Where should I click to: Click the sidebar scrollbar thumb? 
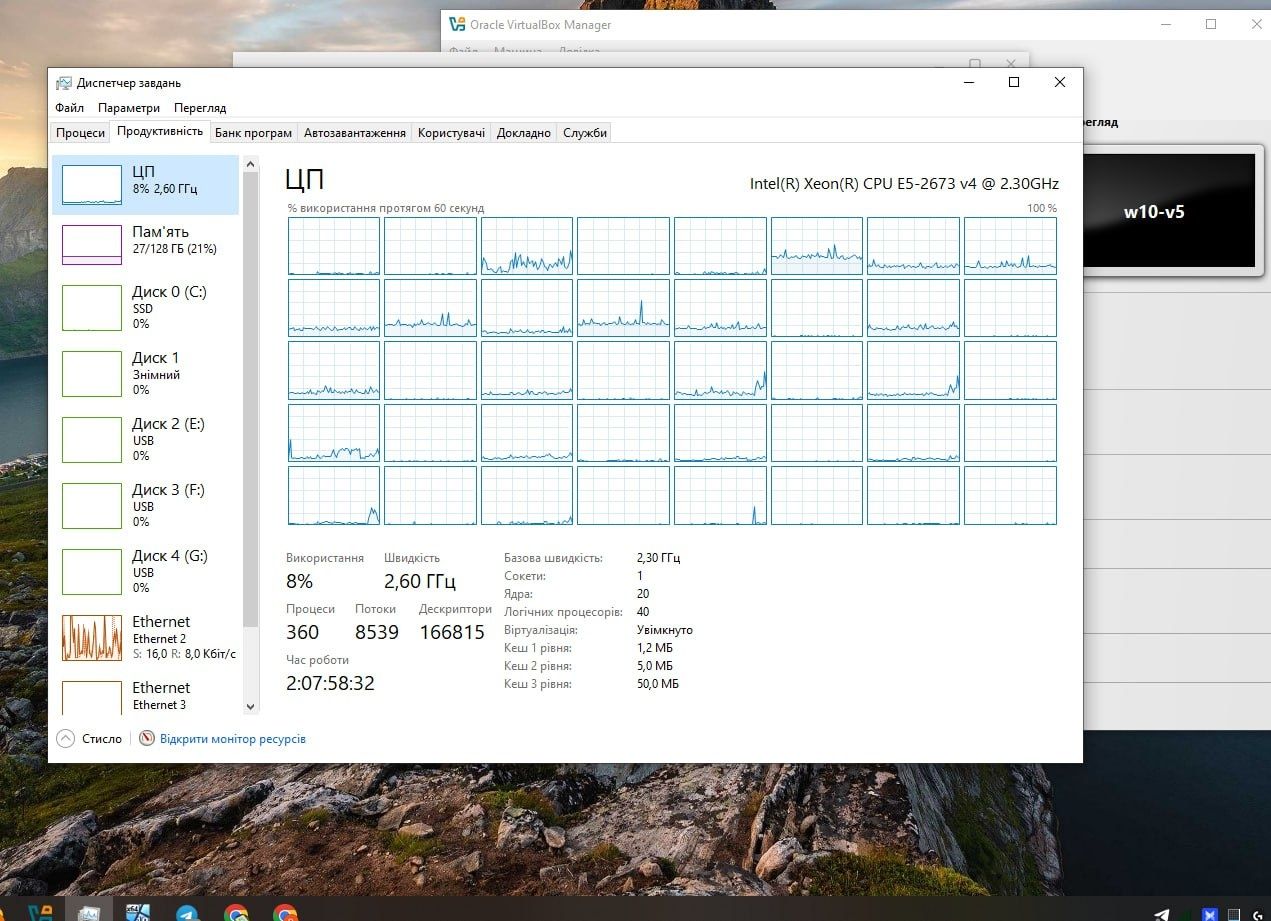coord(250,400)
